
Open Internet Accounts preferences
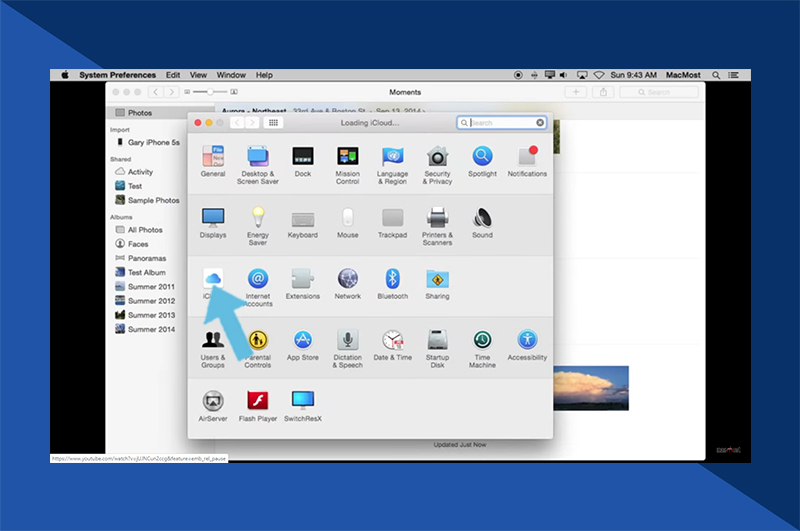pos(258,287)
